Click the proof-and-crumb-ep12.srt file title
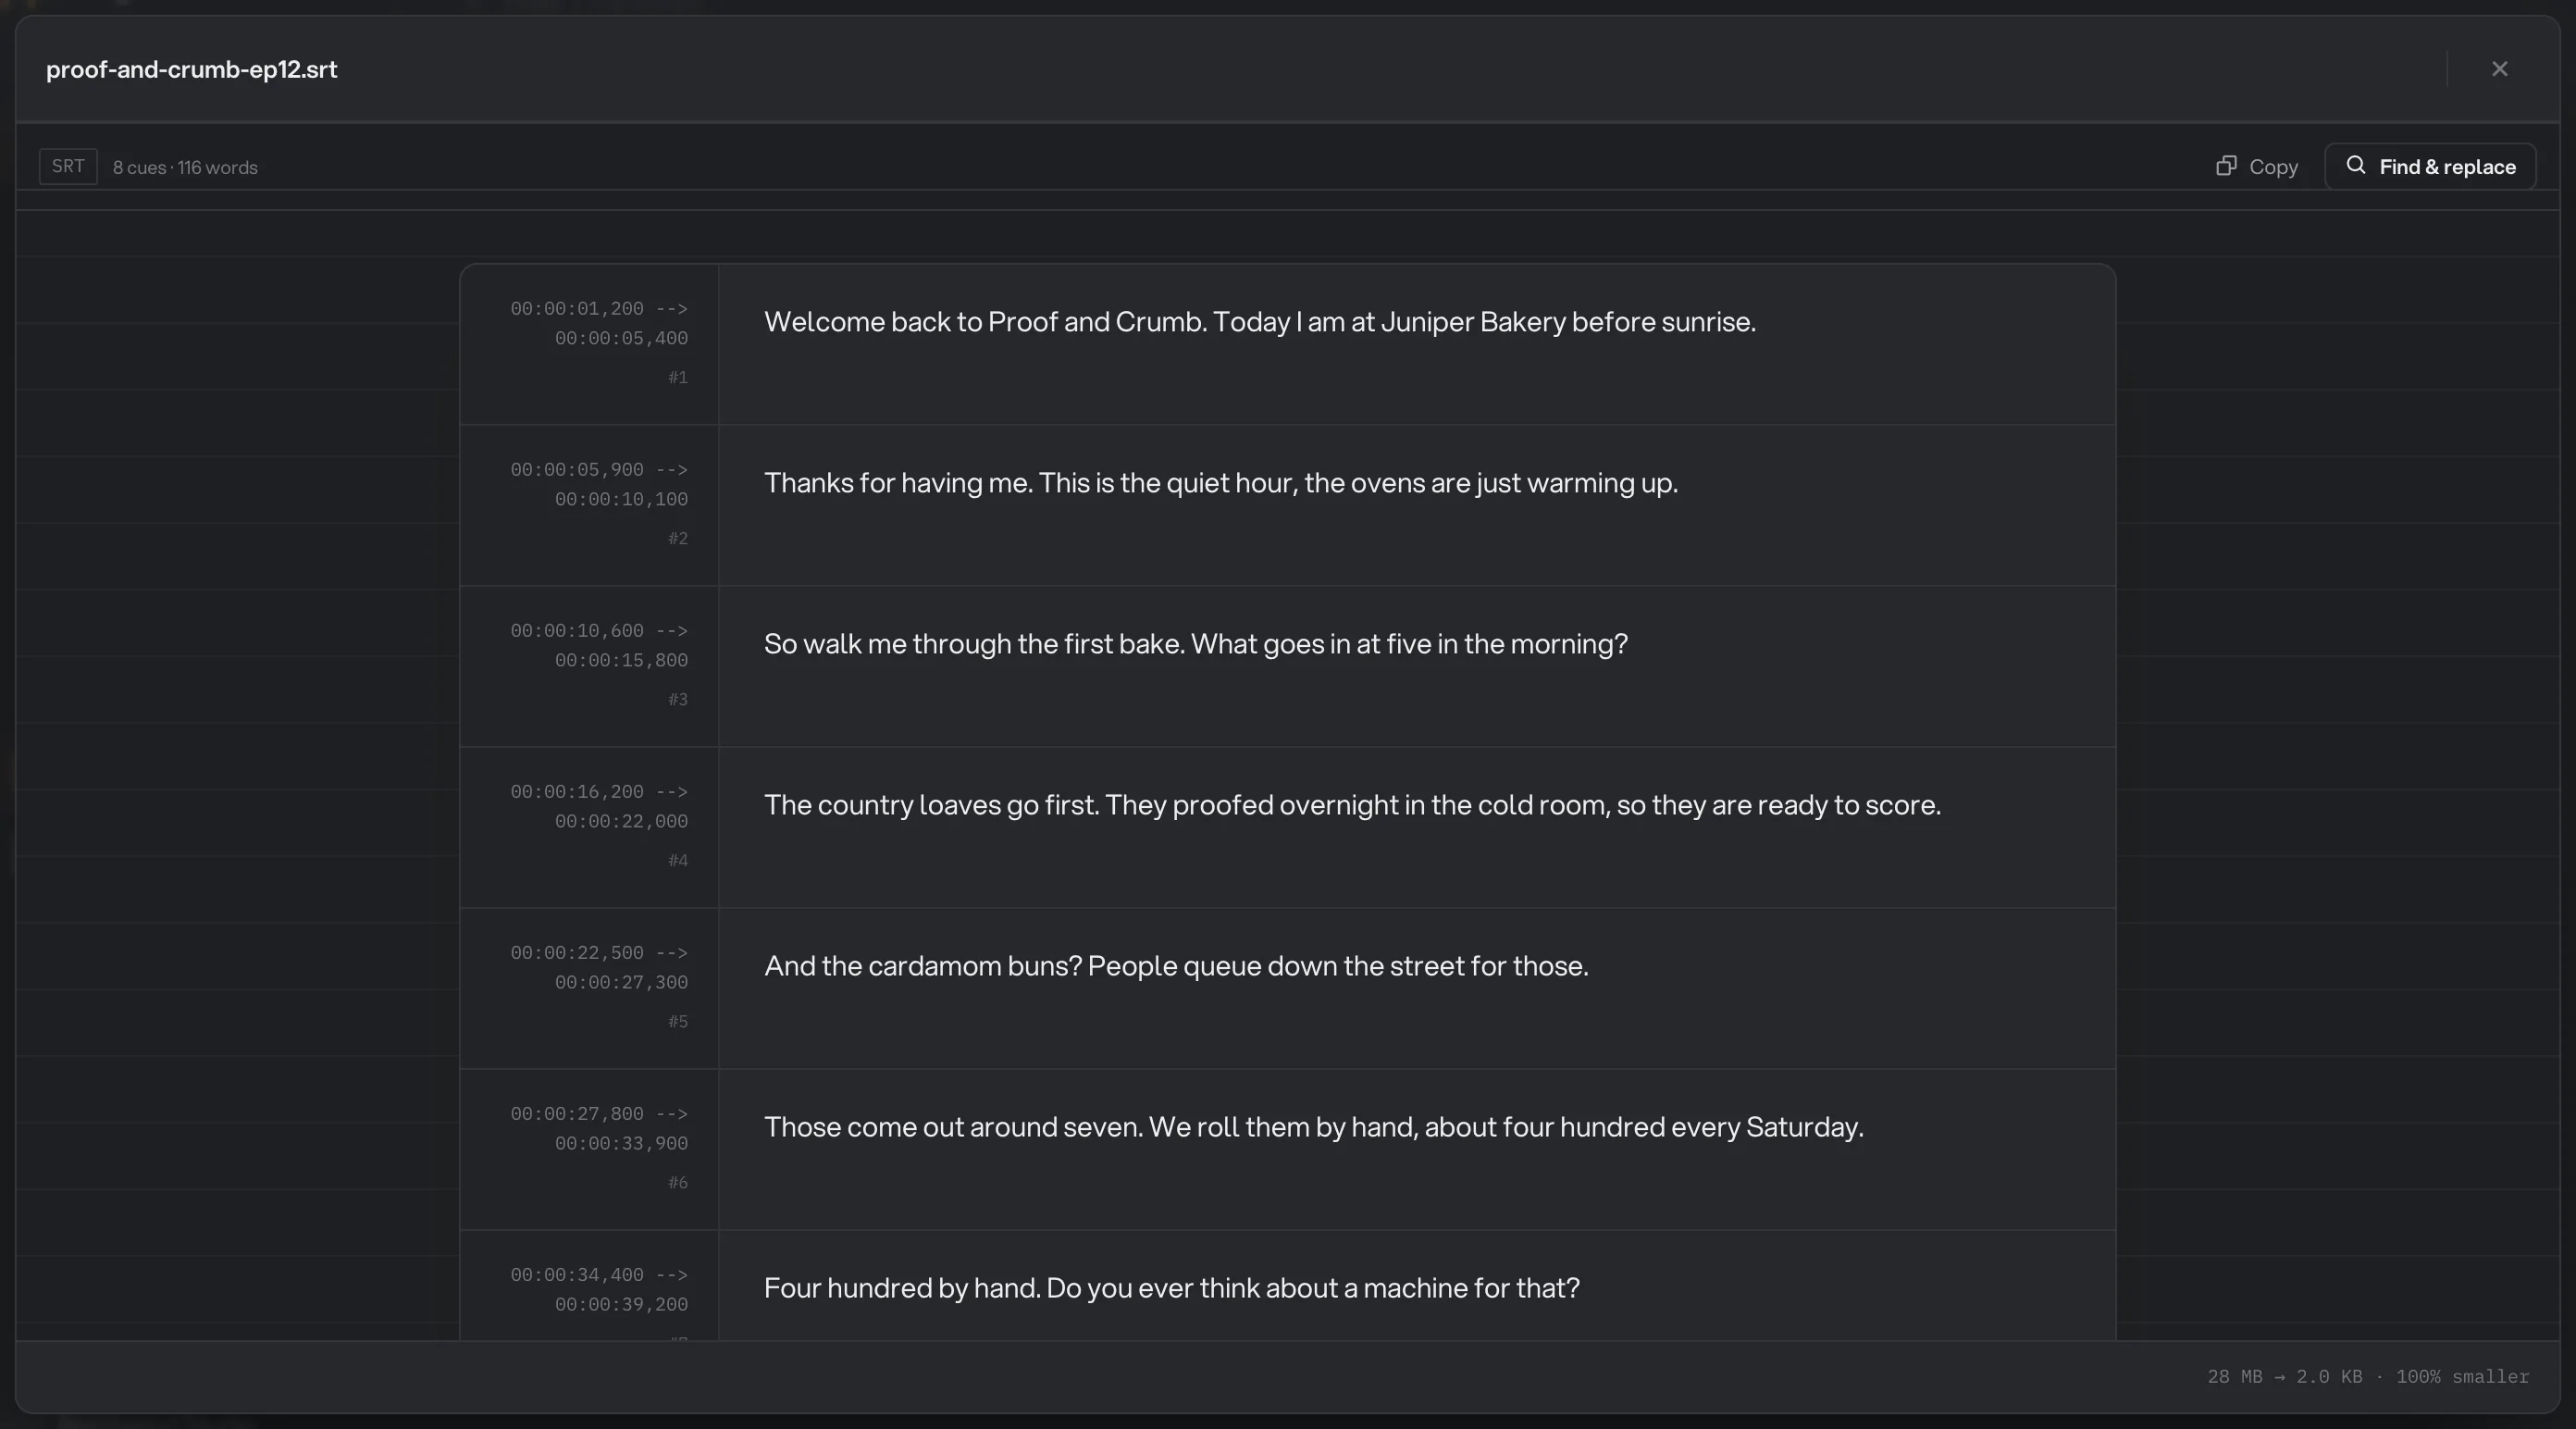2576x1429 pixels. (x=192, y=69)
